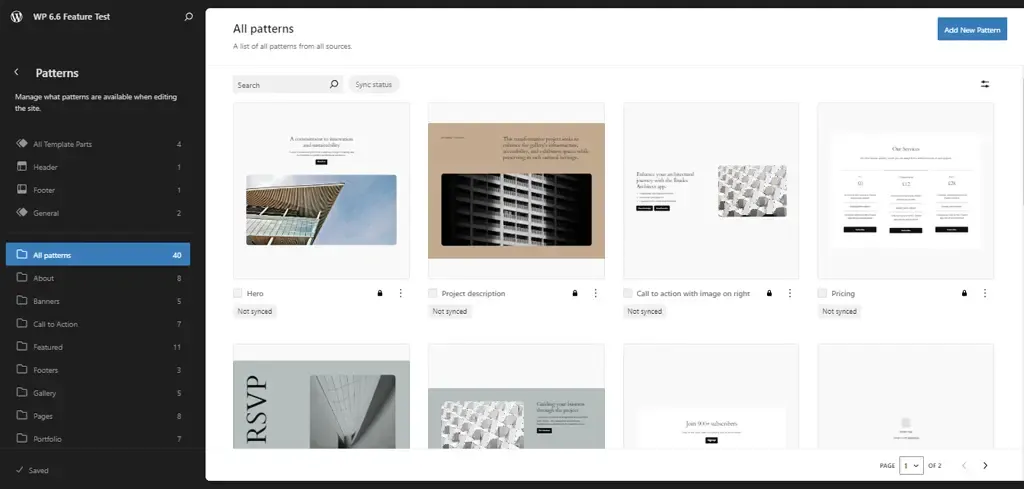Open the Footers patterns category
Image resolution: width=1024 pixels, height=489 pixels.
(98, 370)
